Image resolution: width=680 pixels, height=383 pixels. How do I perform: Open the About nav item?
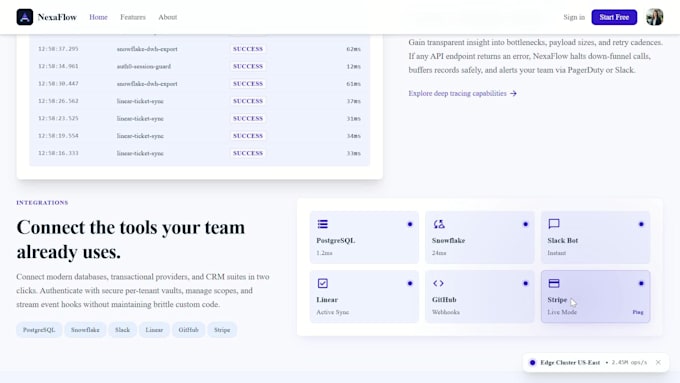[x=167, y=17]
